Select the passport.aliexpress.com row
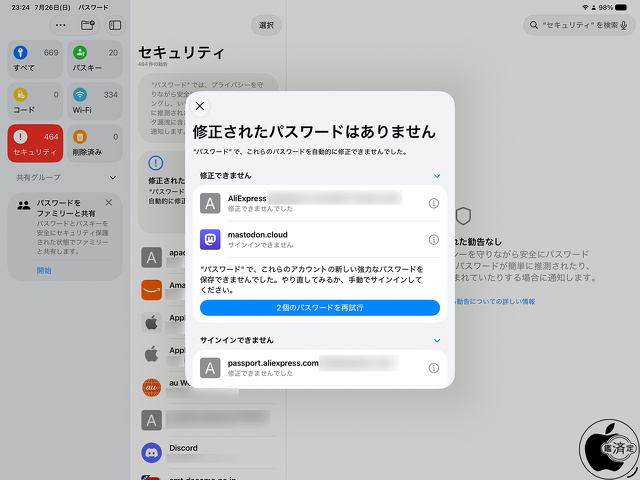640x480 pixels. click(320, 368)
